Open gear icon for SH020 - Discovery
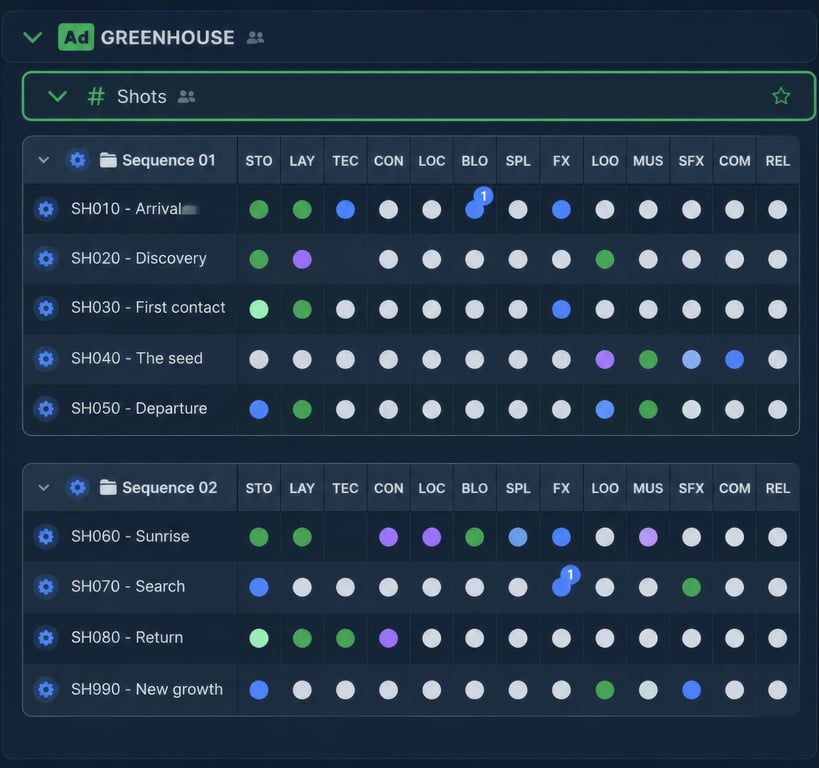Viewport: 819px width, 768px height. 46,258
